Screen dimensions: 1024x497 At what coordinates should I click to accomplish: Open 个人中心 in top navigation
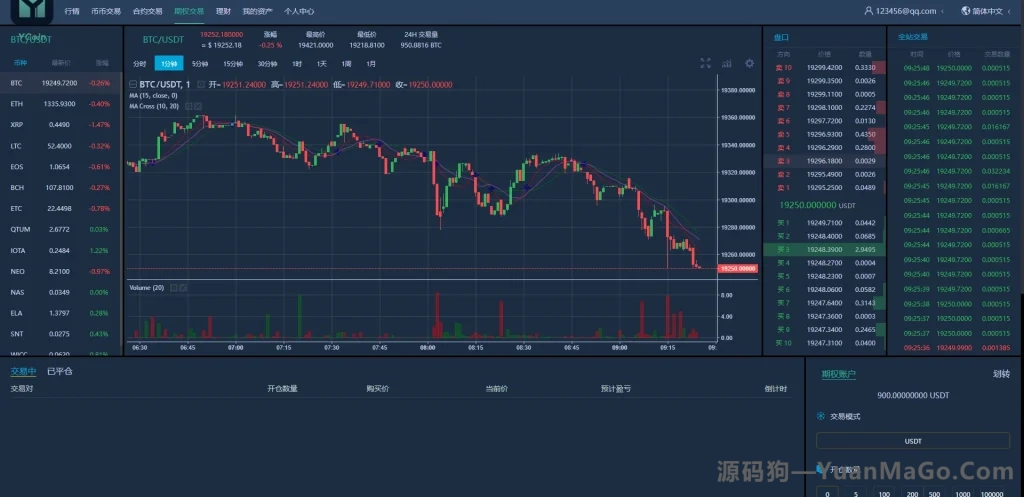pos(299,11)
